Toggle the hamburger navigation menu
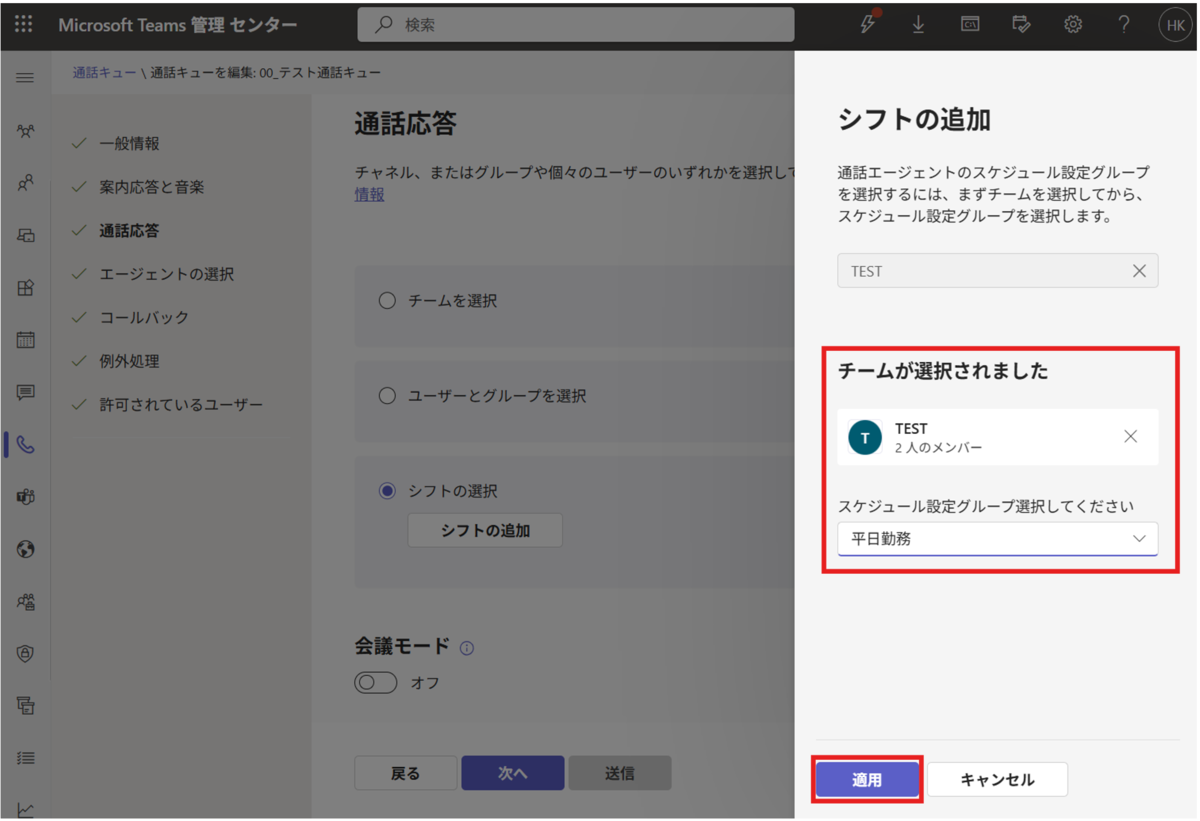 [x=26, y=77]
